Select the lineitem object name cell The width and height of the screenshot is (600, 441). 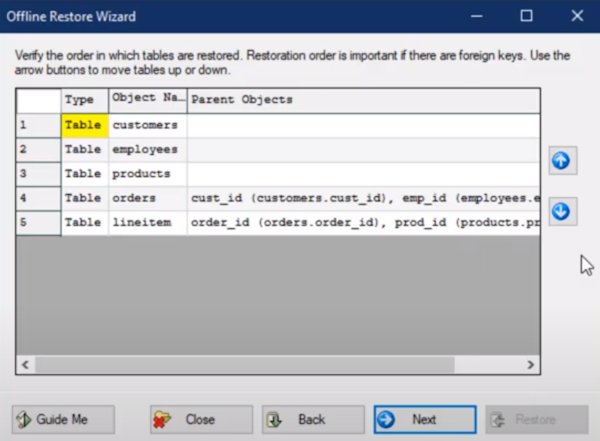(x=148, y=223)
